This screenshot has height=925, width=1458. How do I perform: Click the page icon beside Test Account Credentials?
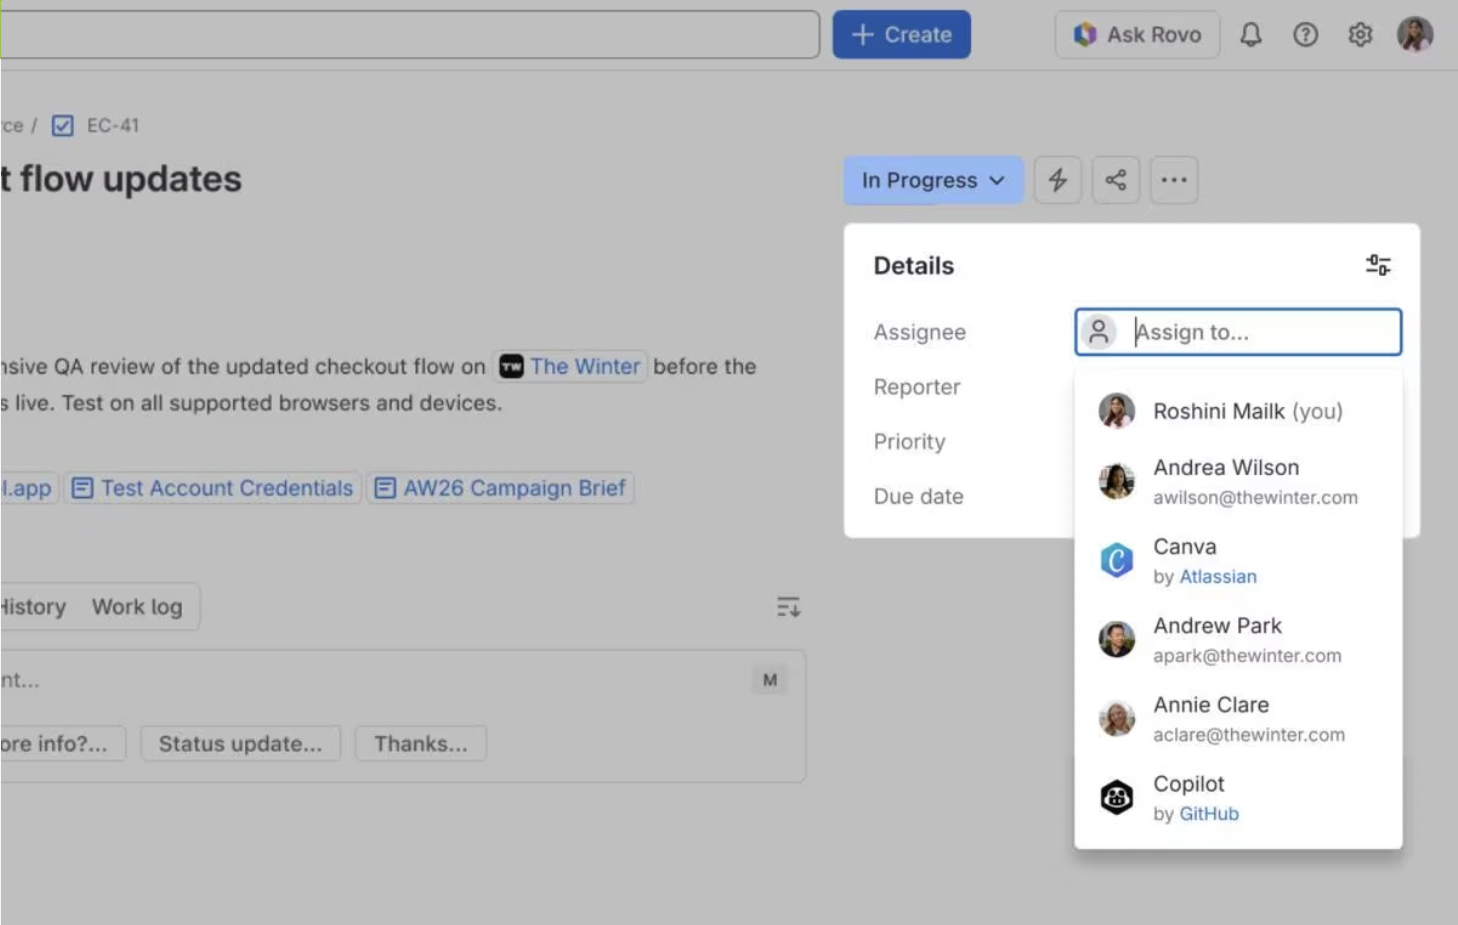click(83, 488)
